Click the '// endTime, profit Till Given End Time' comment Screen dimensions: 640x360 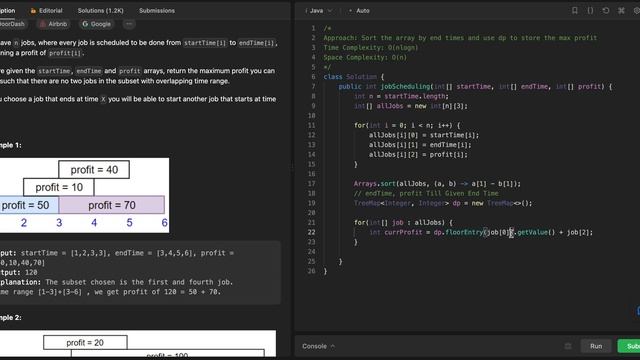(426, 193)
